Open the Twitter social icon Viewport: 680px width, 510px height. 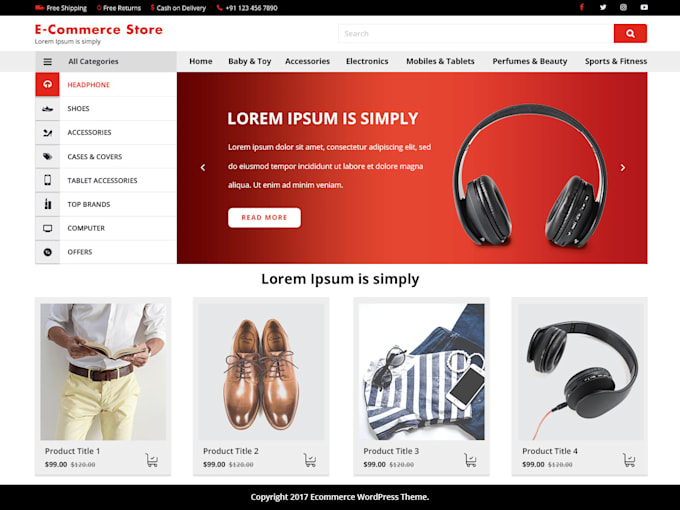click(603, 7)
